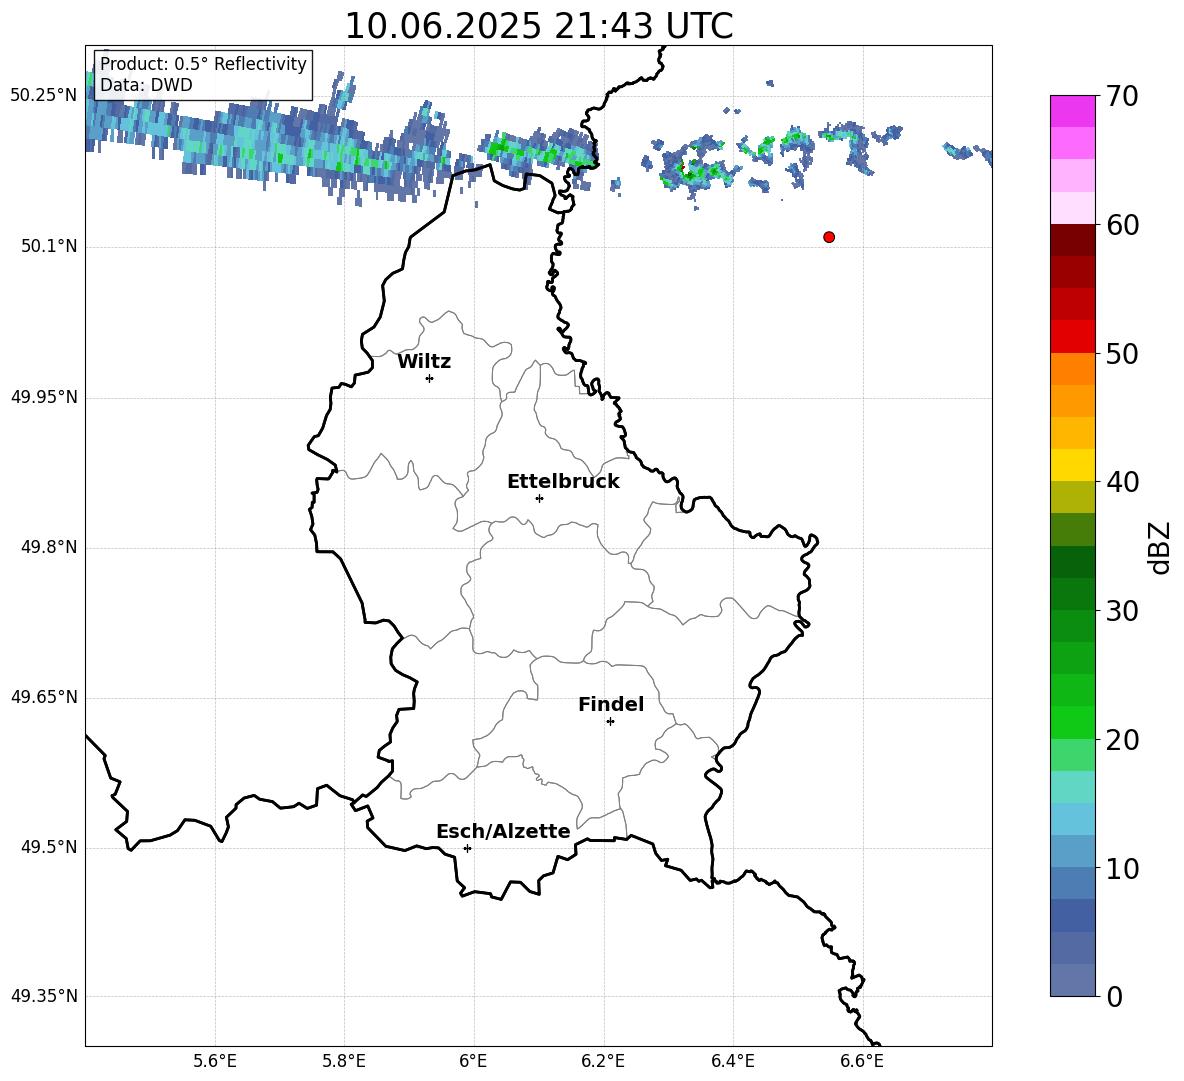Click the slate blue bottom colorbar segment
Image resolution: width=1184 pixels, height=1081 pixels.
[1072, 980]
